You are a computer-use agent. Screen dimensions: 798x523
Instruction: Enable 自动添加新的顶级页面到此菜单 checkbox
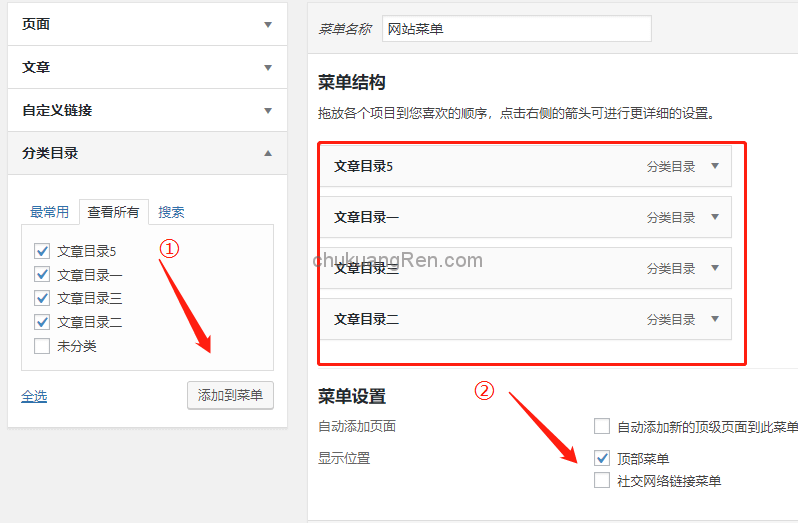[x=602, y=427]
